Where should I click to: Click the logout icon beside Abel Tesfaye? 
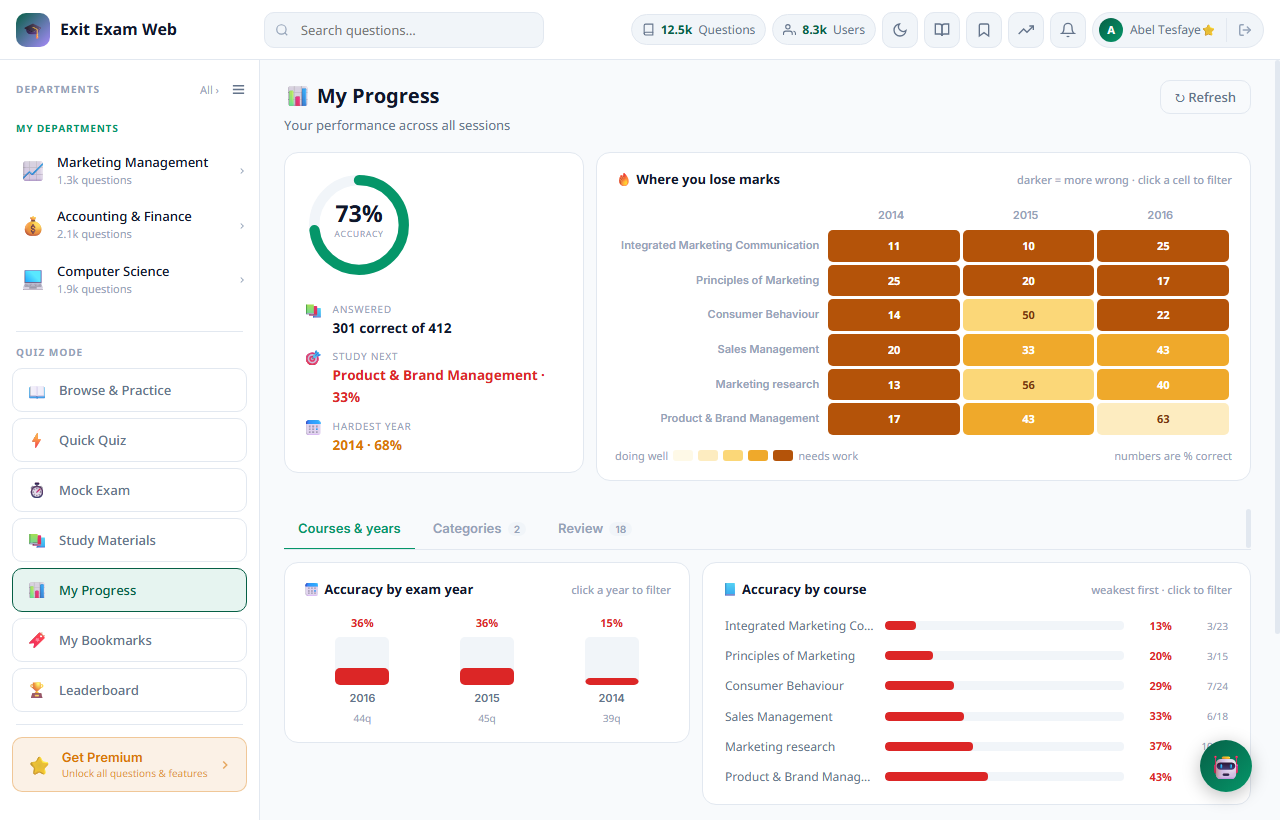(x=1245, y=30)
